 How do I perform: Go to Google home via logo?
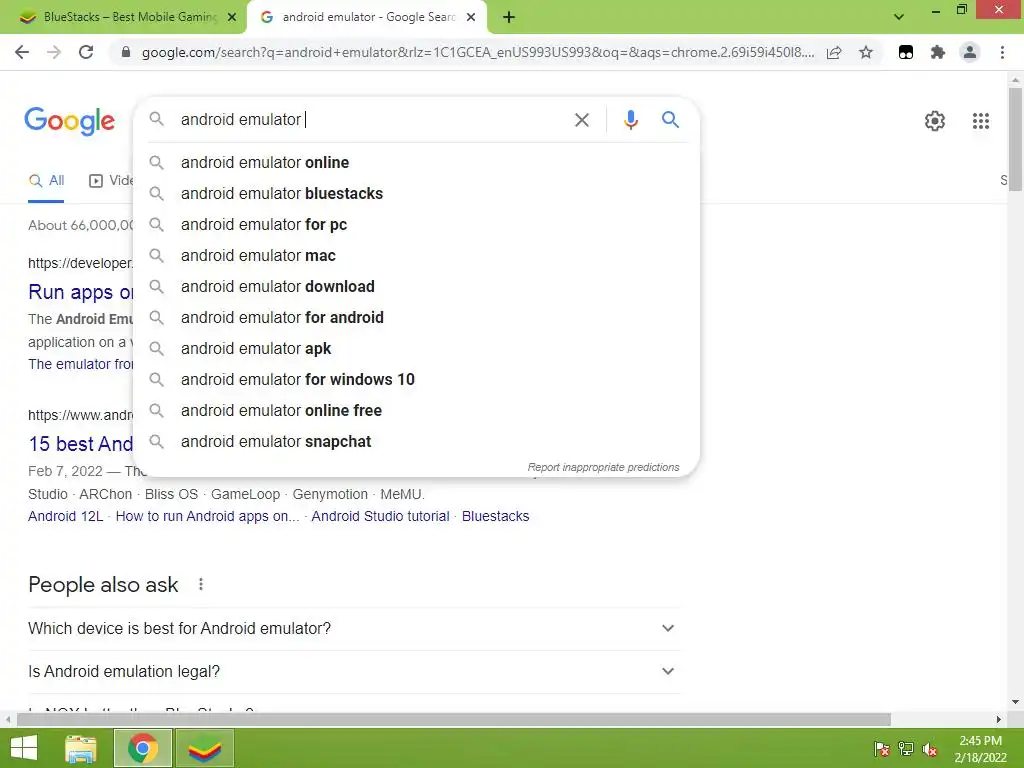69,121
